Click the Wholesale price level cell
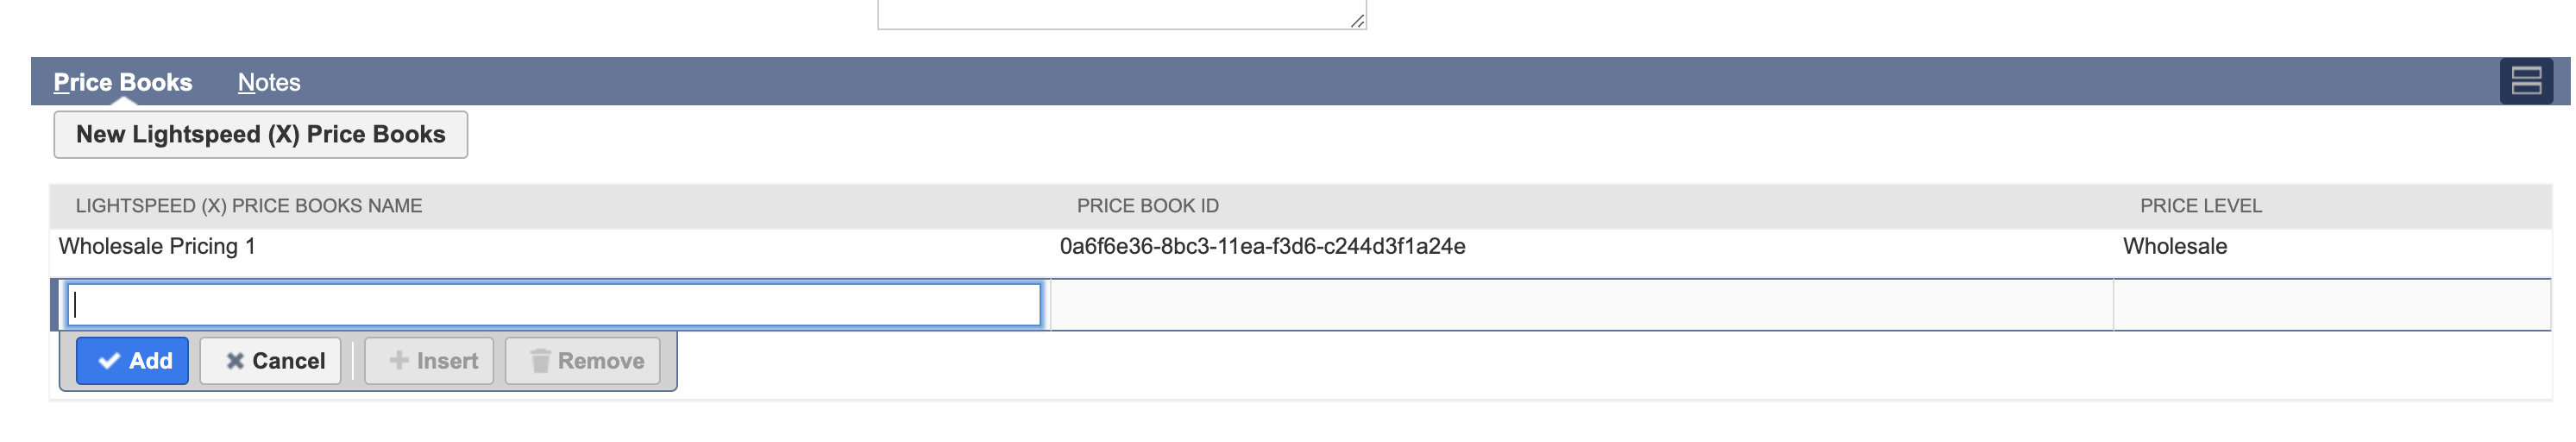Screen dimensions: 2576x442 click(2174, 247)
